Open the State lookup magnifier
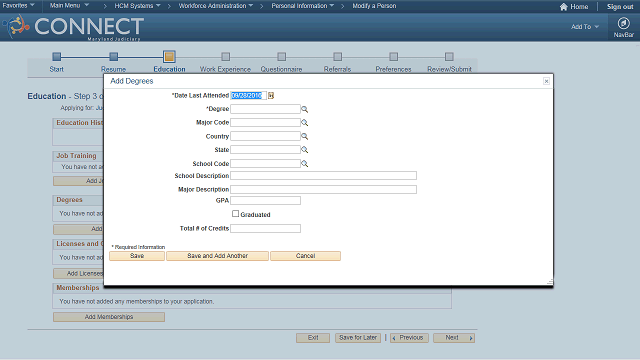 point(304,150)
